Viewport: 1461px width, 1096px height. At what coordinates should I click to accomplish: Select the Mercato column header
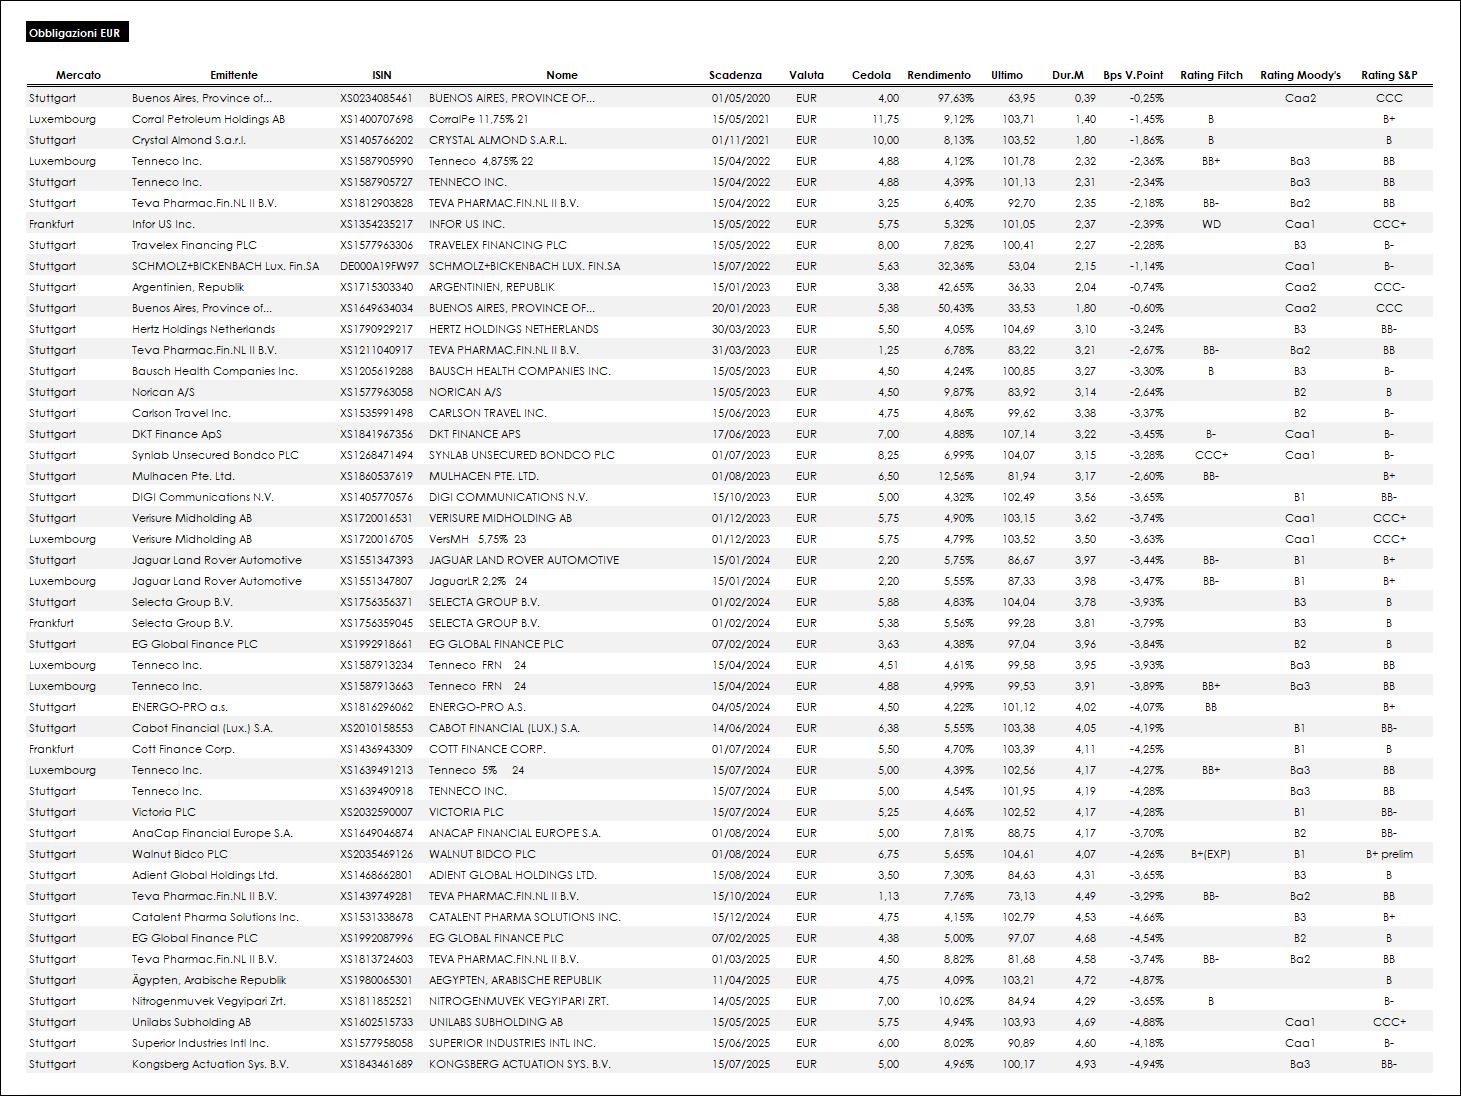pos(78,75)
